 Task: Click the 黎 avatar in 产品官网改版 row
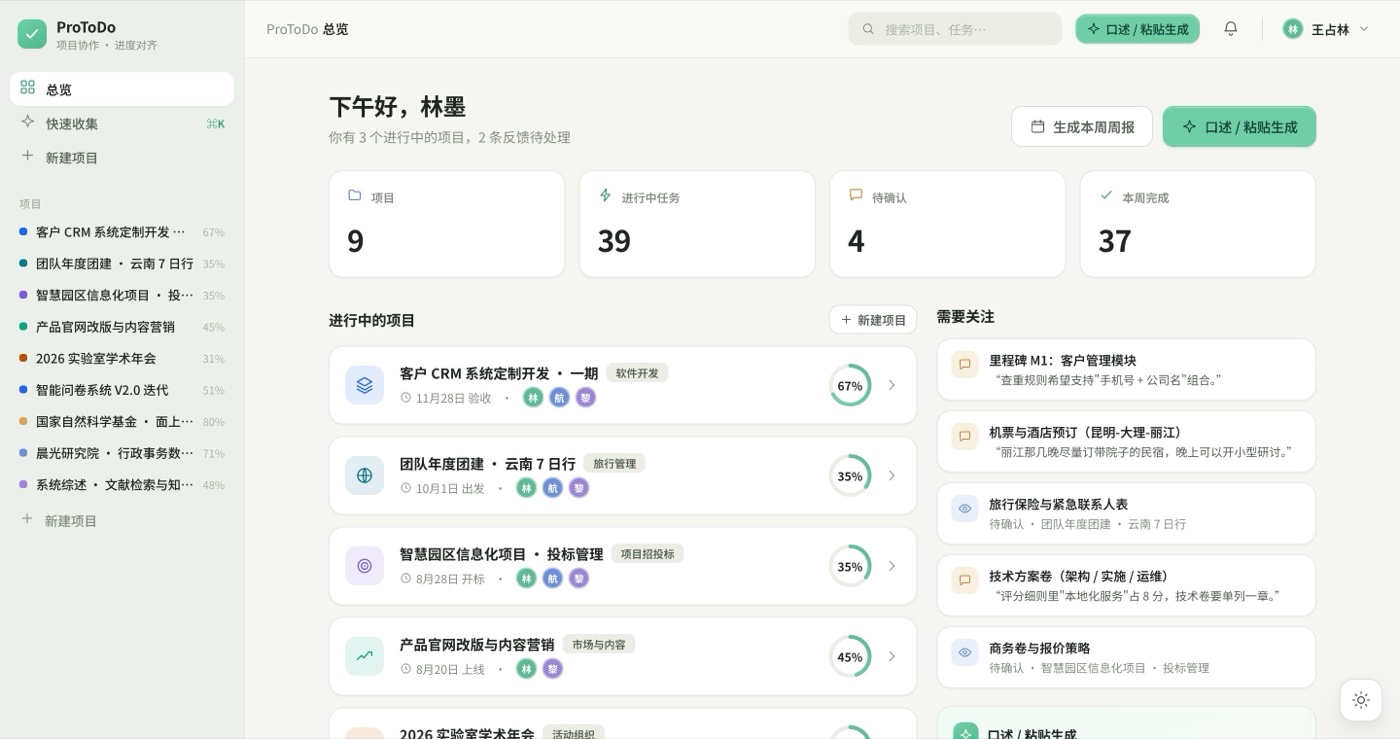coord(552,668)
